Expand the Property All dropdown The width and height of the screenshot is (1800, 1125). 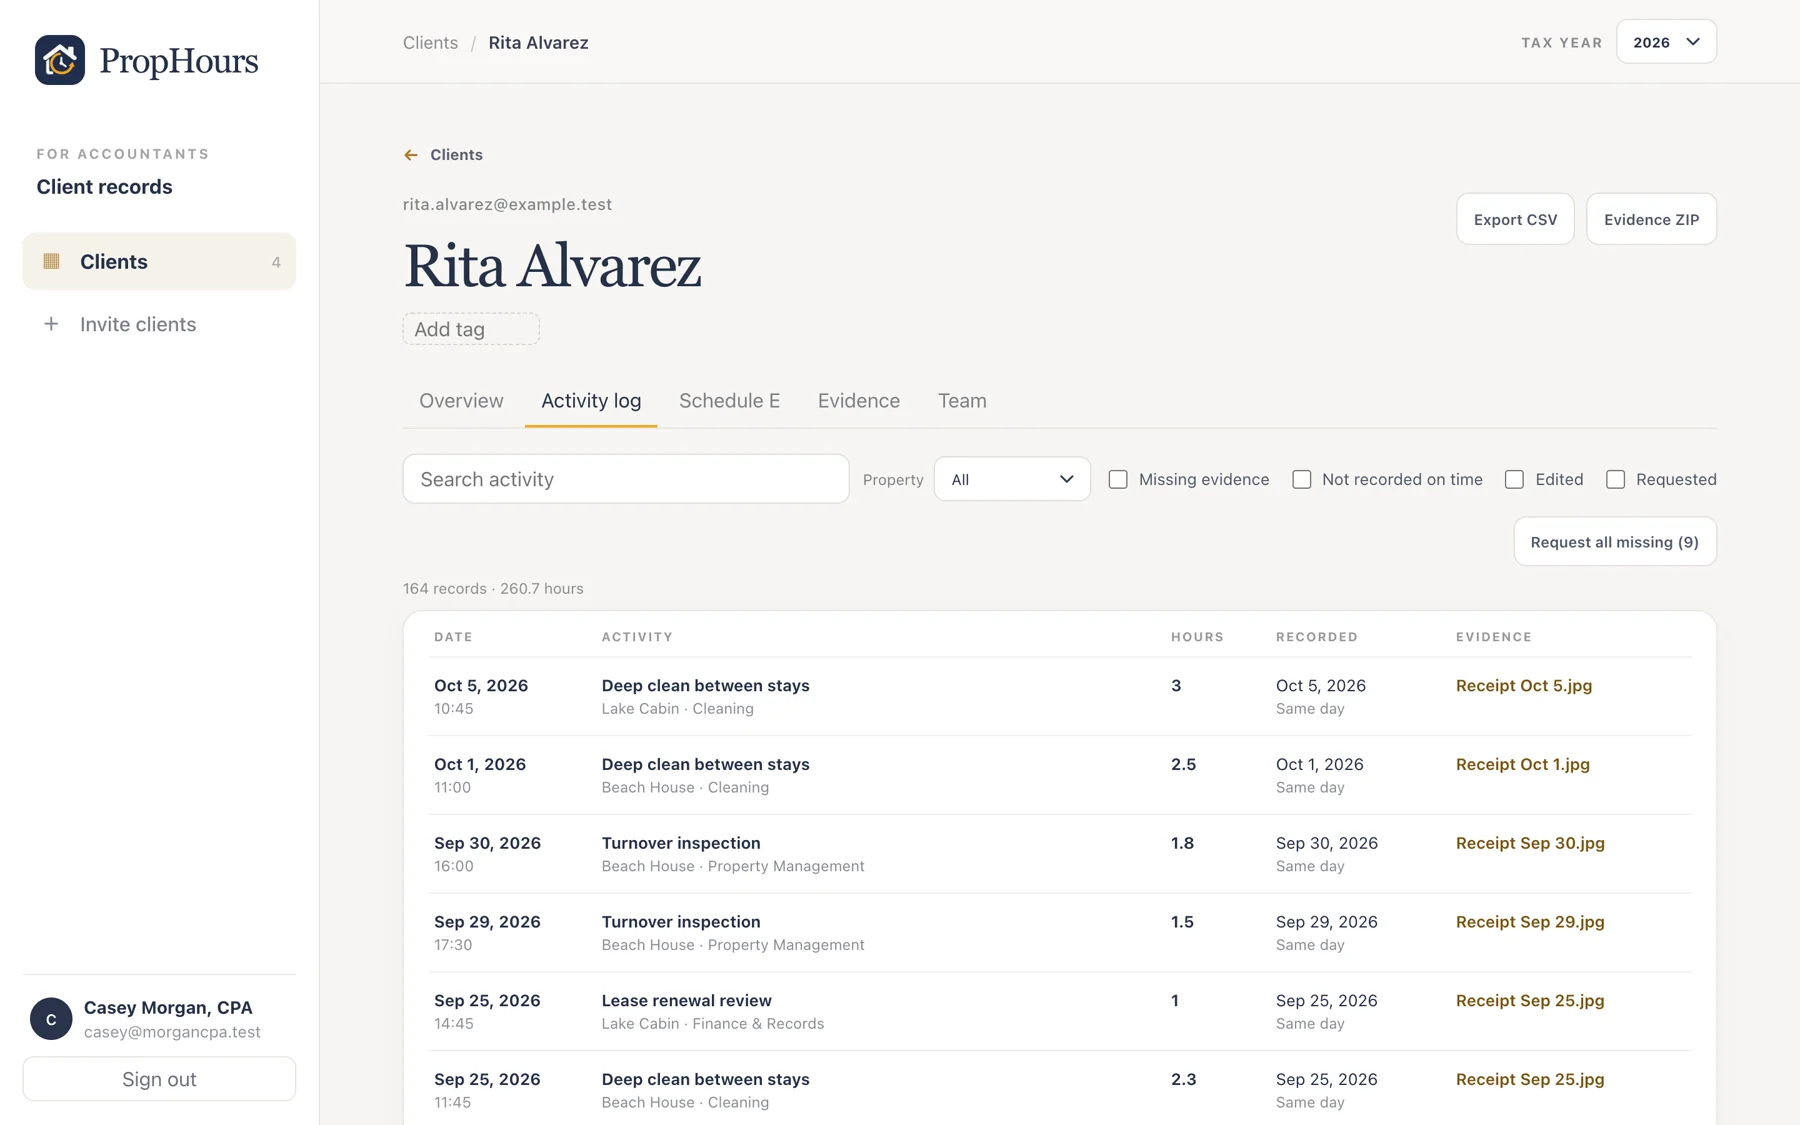point(1012,479)
